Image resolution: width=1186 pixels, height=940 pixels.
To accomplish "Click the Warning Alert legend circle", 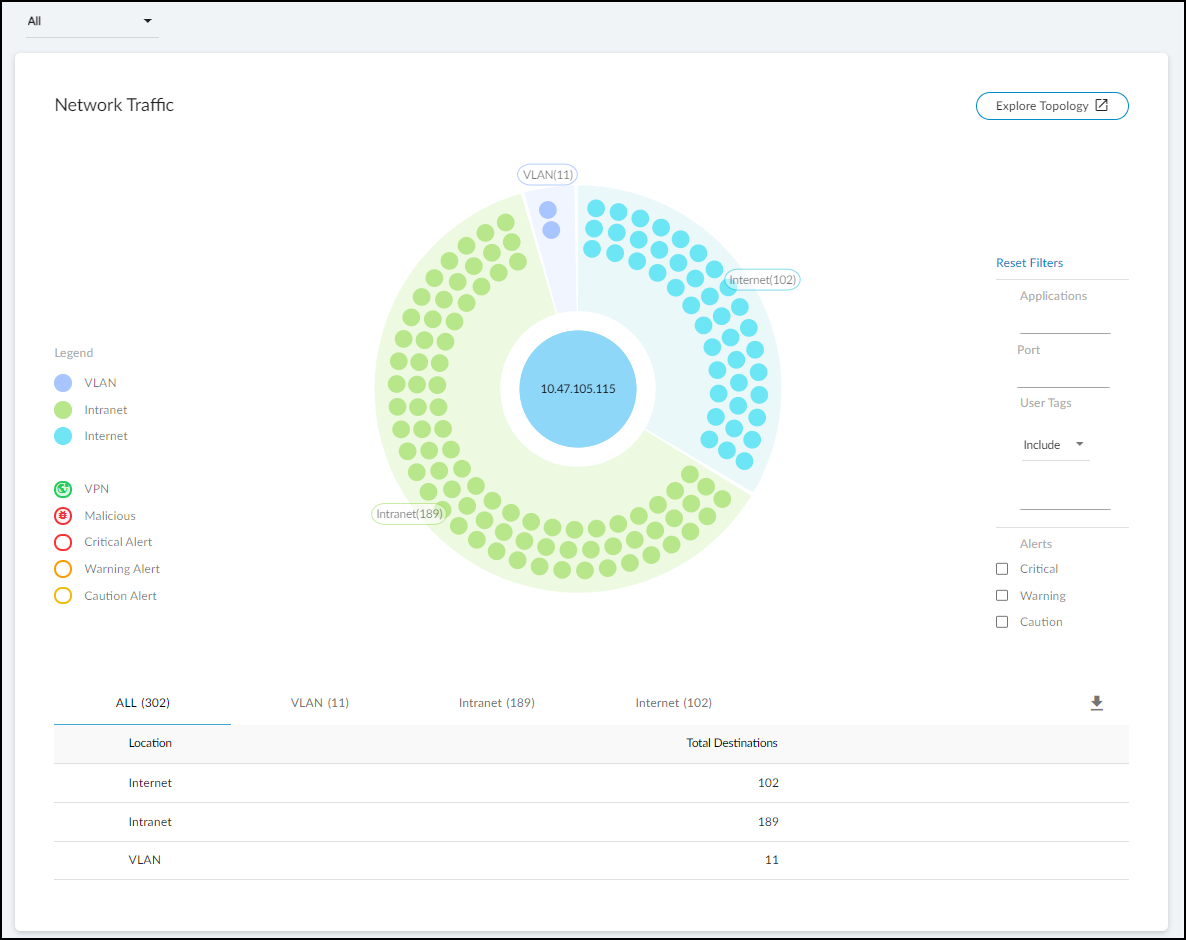I will click(63, 569).
